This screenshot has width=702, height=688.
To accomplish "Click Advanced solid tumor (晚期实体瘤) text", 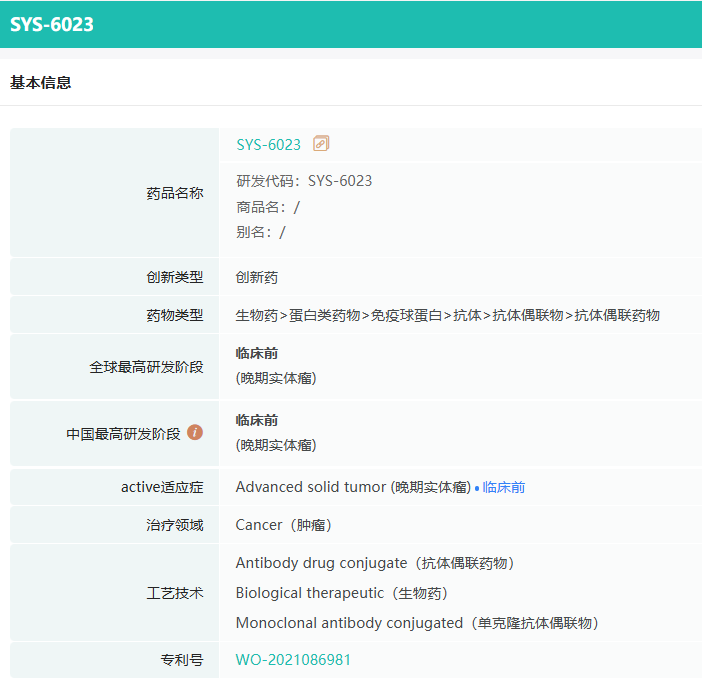I will 353,487.
